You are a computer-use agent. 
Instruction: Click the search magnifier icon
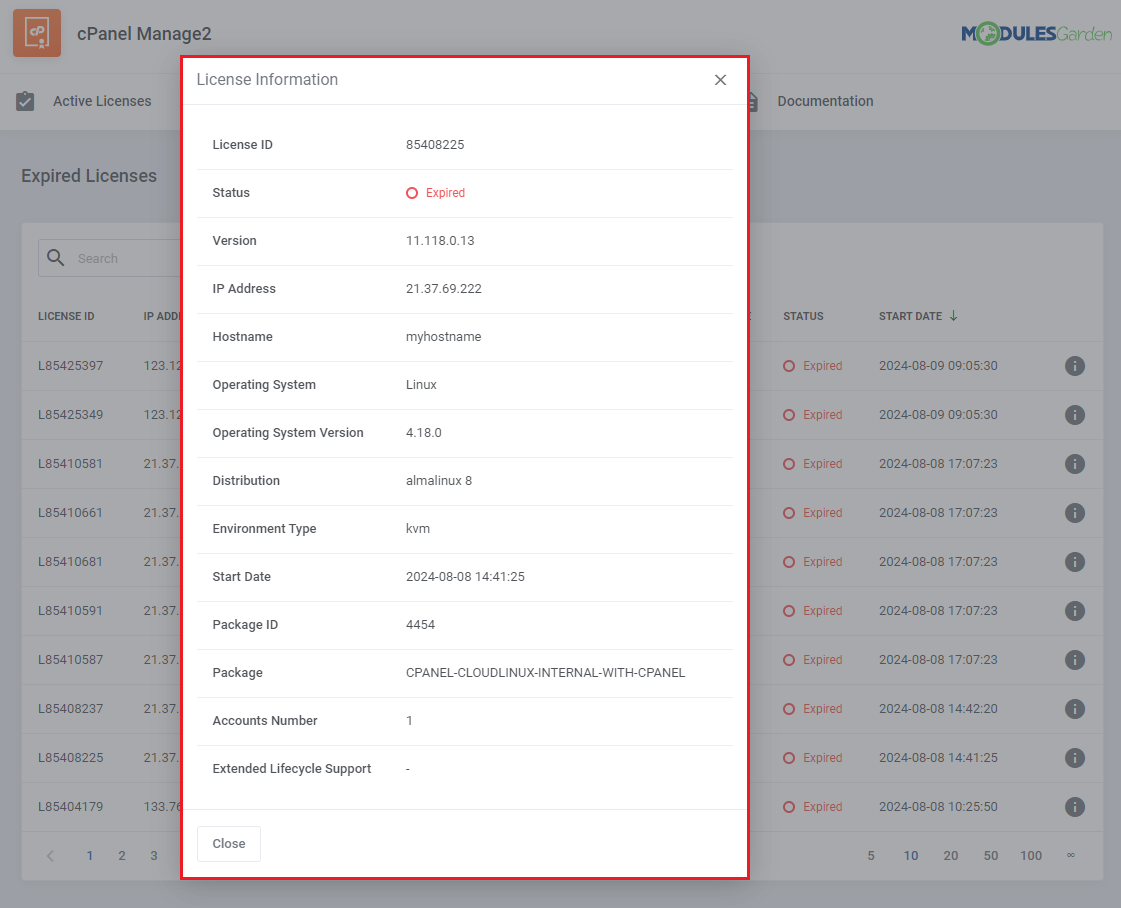point(56,257)
